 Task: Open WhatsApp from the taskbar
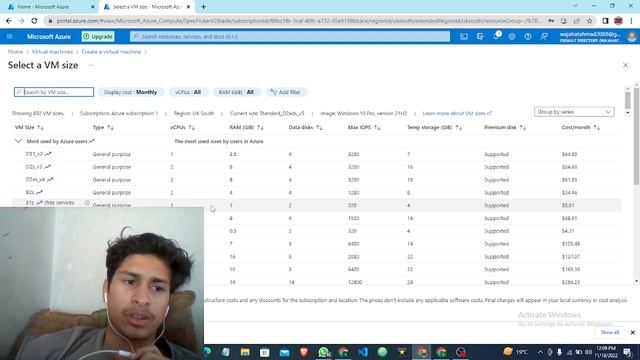(324, 352)
